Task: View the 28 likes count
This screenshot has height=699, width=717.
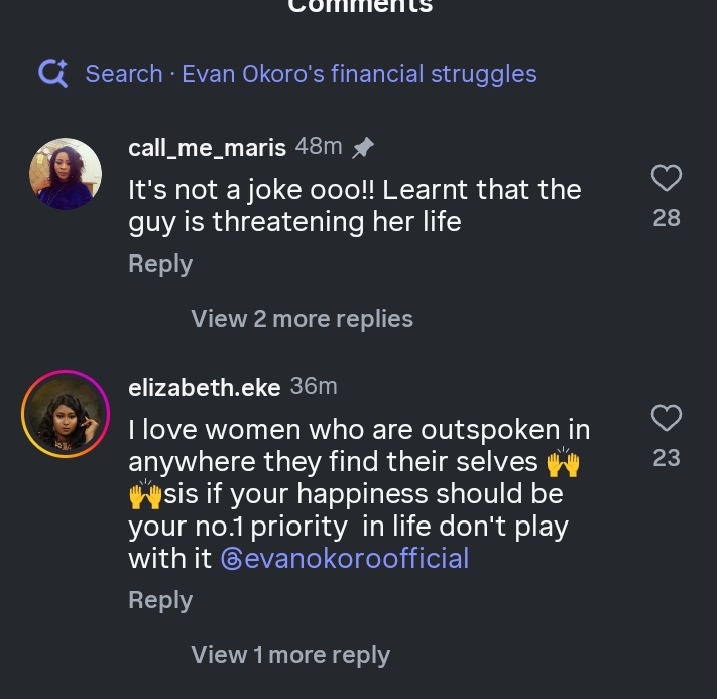Action: (666, 218)
